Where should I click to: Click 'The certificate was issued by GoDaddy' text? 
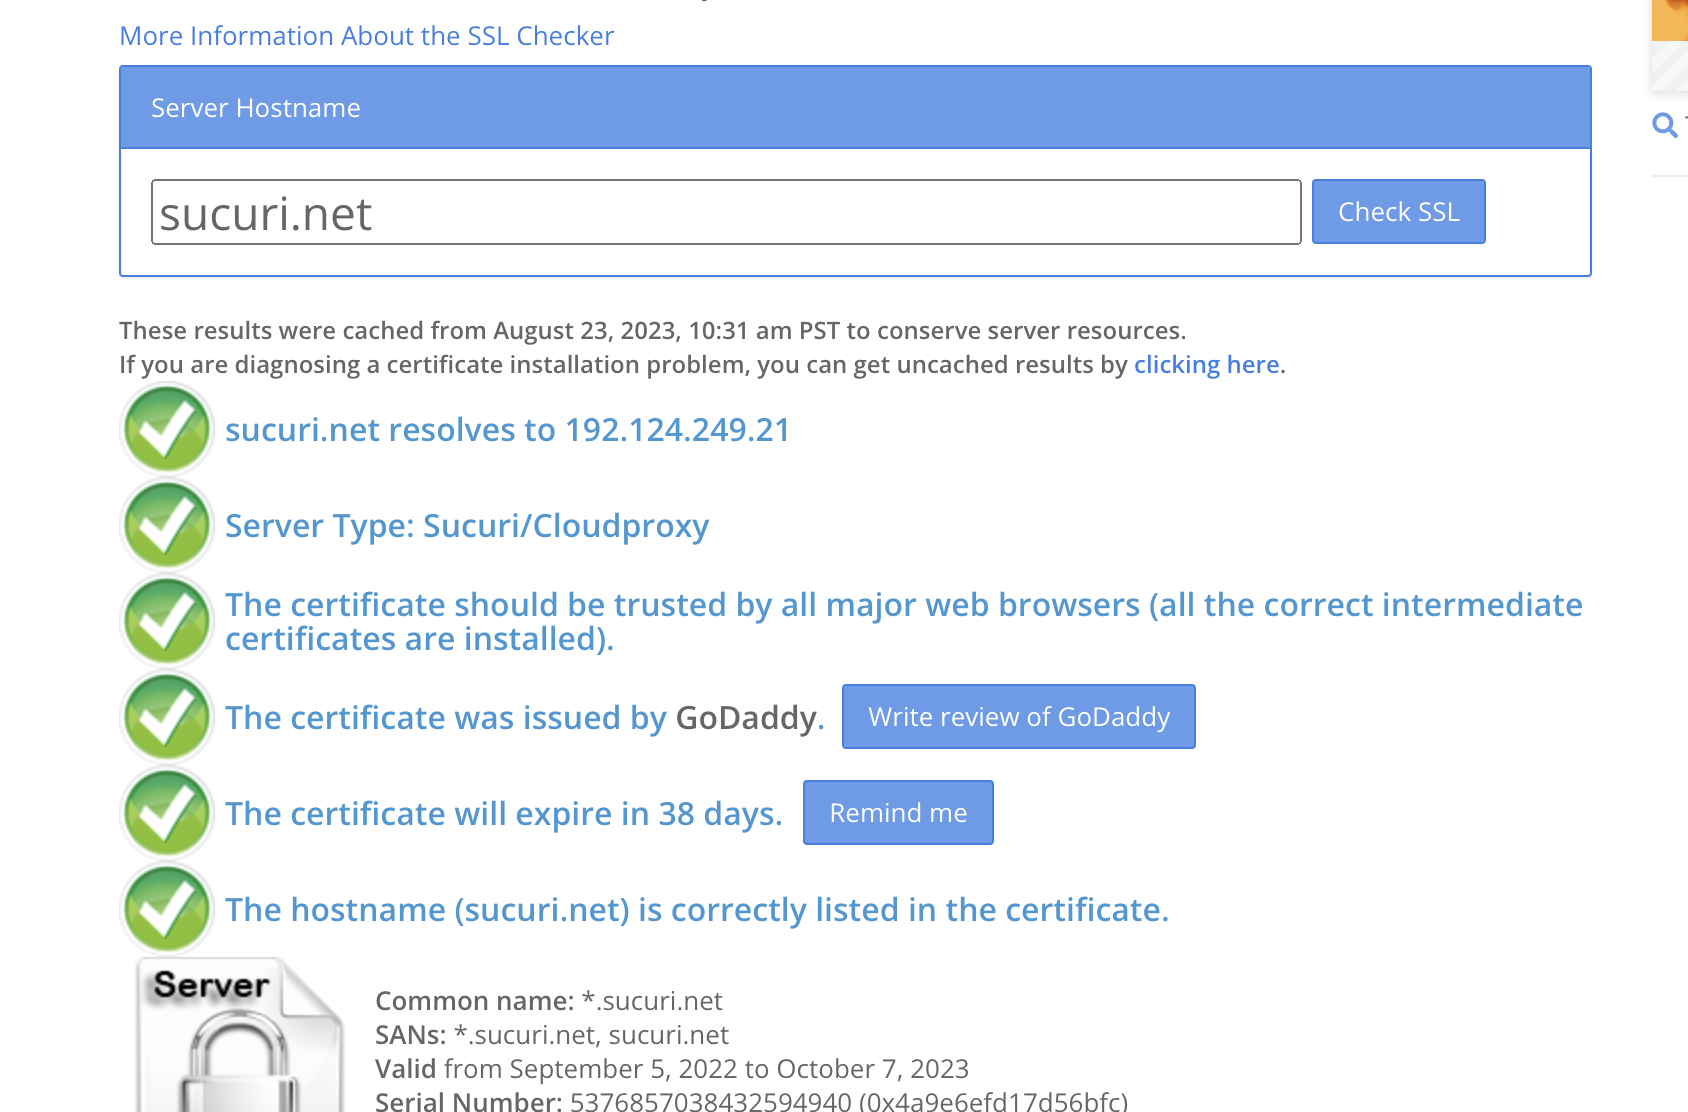pos(525,718)
